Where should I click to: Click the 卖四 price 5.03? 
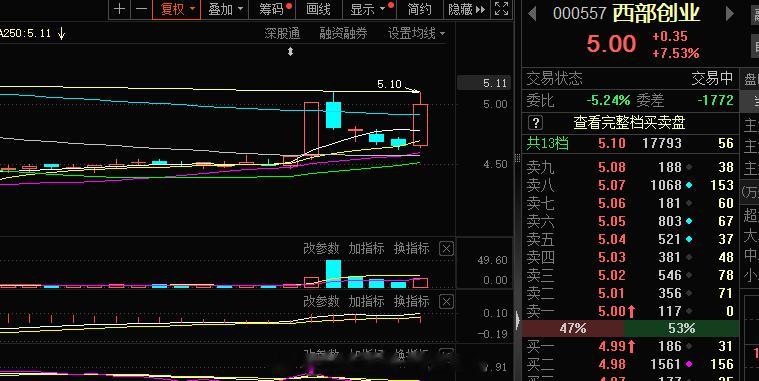pos(612,257)
